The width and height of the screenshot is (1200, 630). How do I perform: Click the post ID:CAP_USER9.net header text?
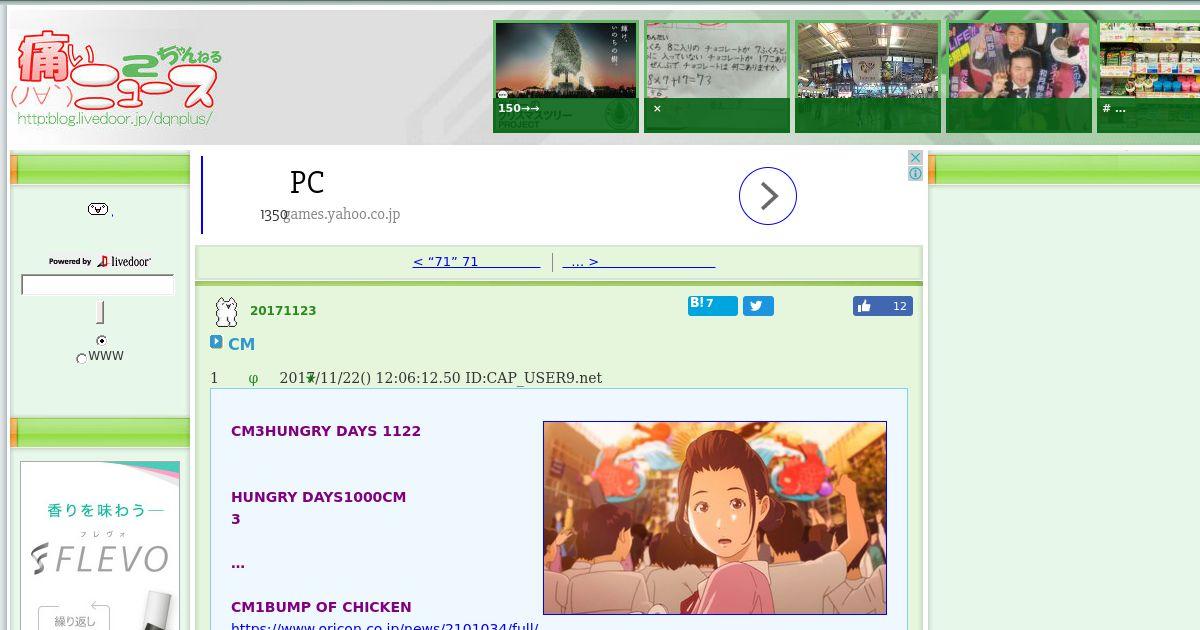[534, 378]
